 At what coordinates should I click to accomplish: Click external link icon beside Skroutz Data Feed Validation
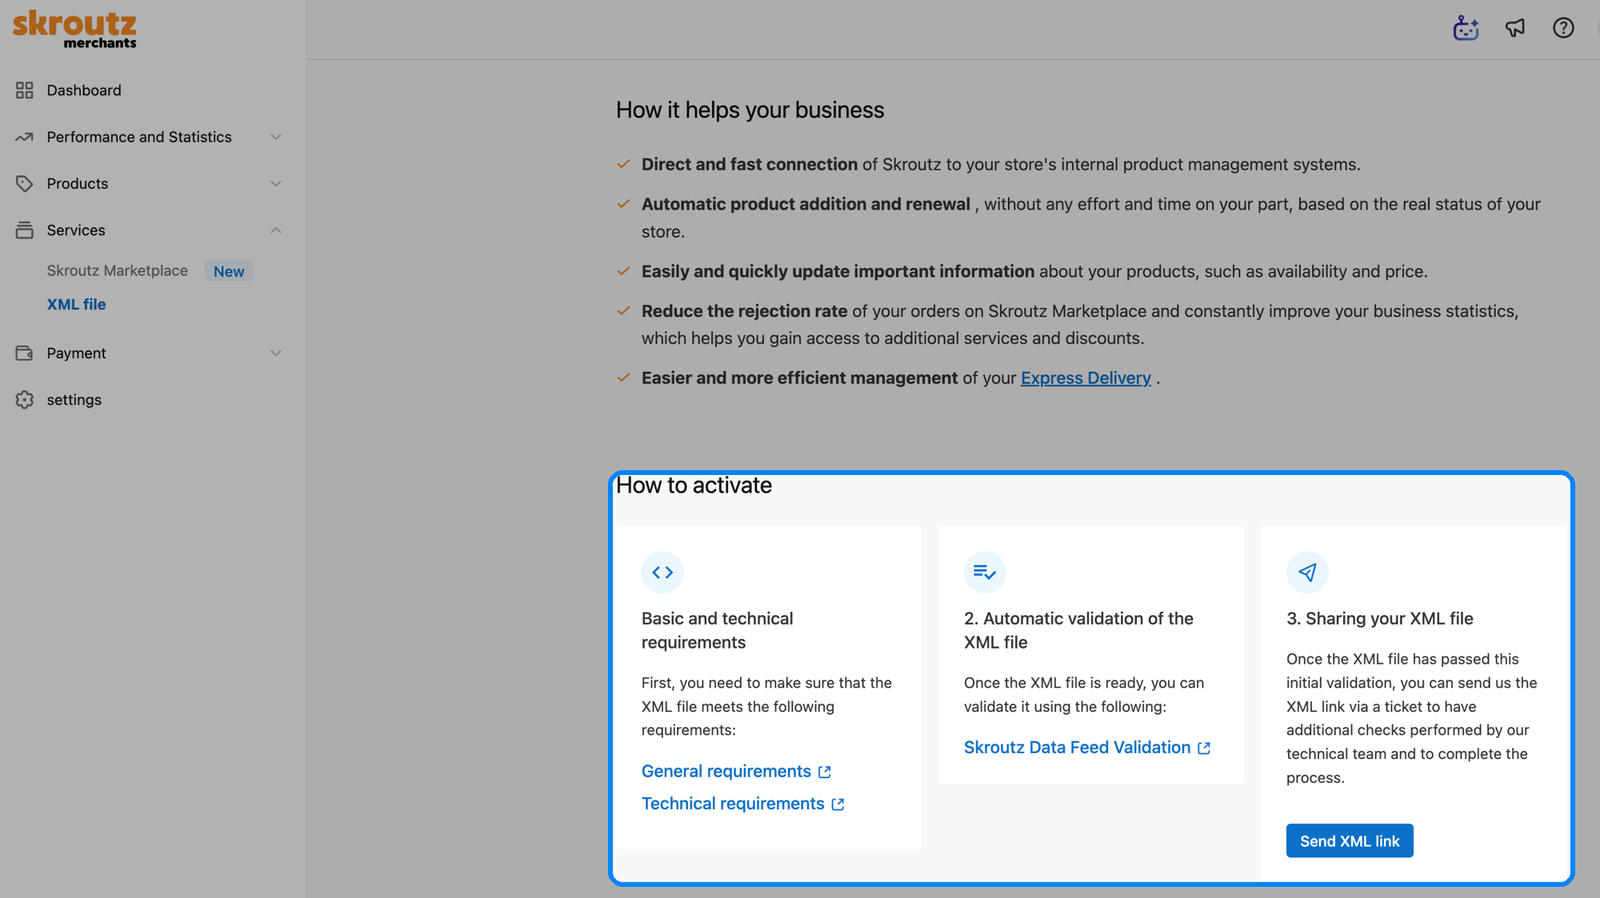[x=1204, y=748]
